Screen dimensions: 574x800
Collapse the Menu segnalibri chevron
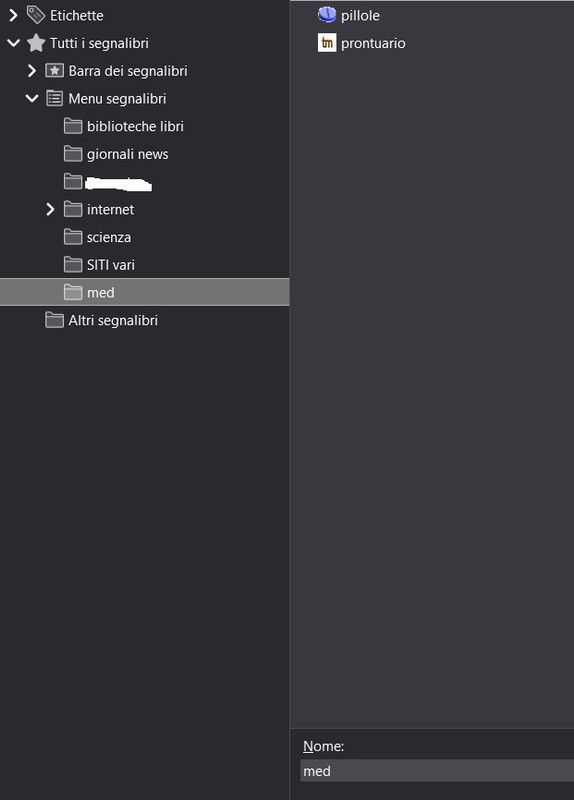32,98
